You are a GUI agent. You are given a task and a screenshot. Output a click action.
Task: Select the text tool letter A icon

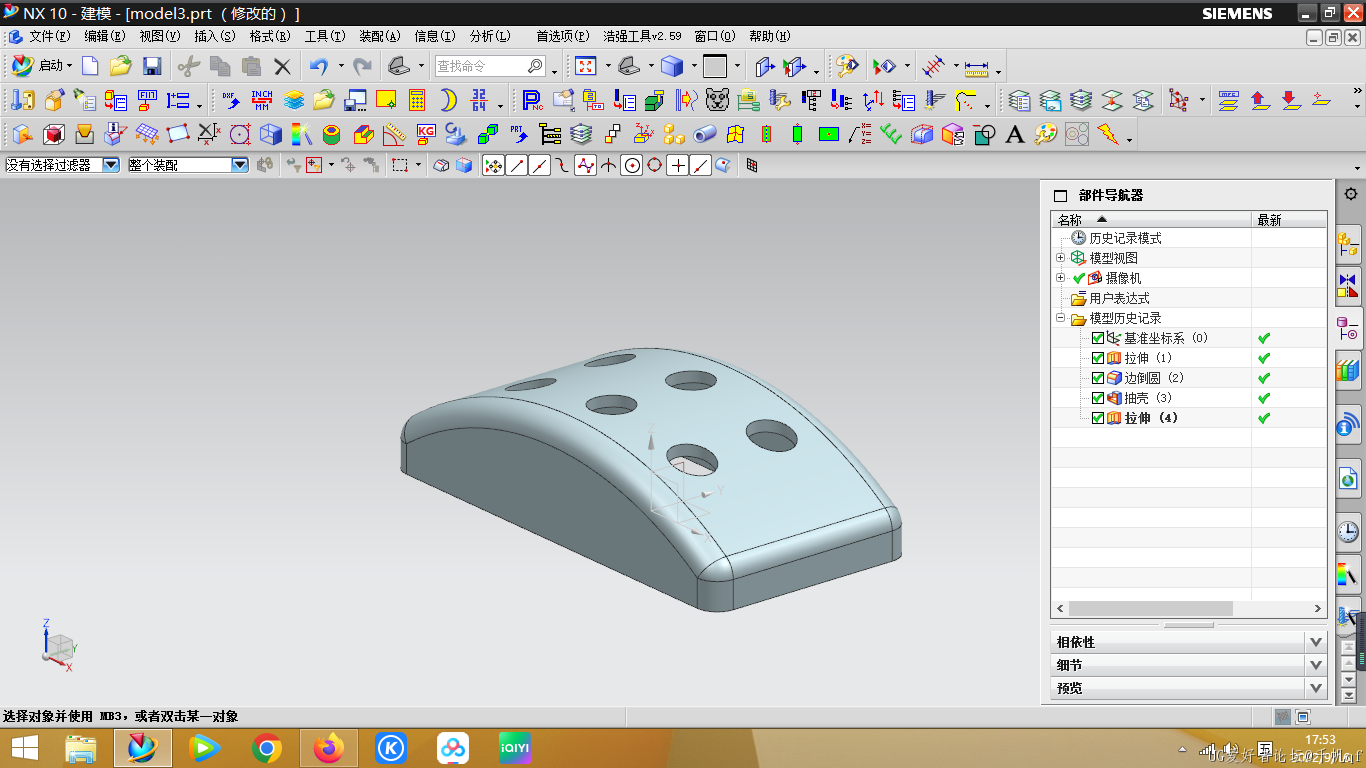[x=1015, y=134]
